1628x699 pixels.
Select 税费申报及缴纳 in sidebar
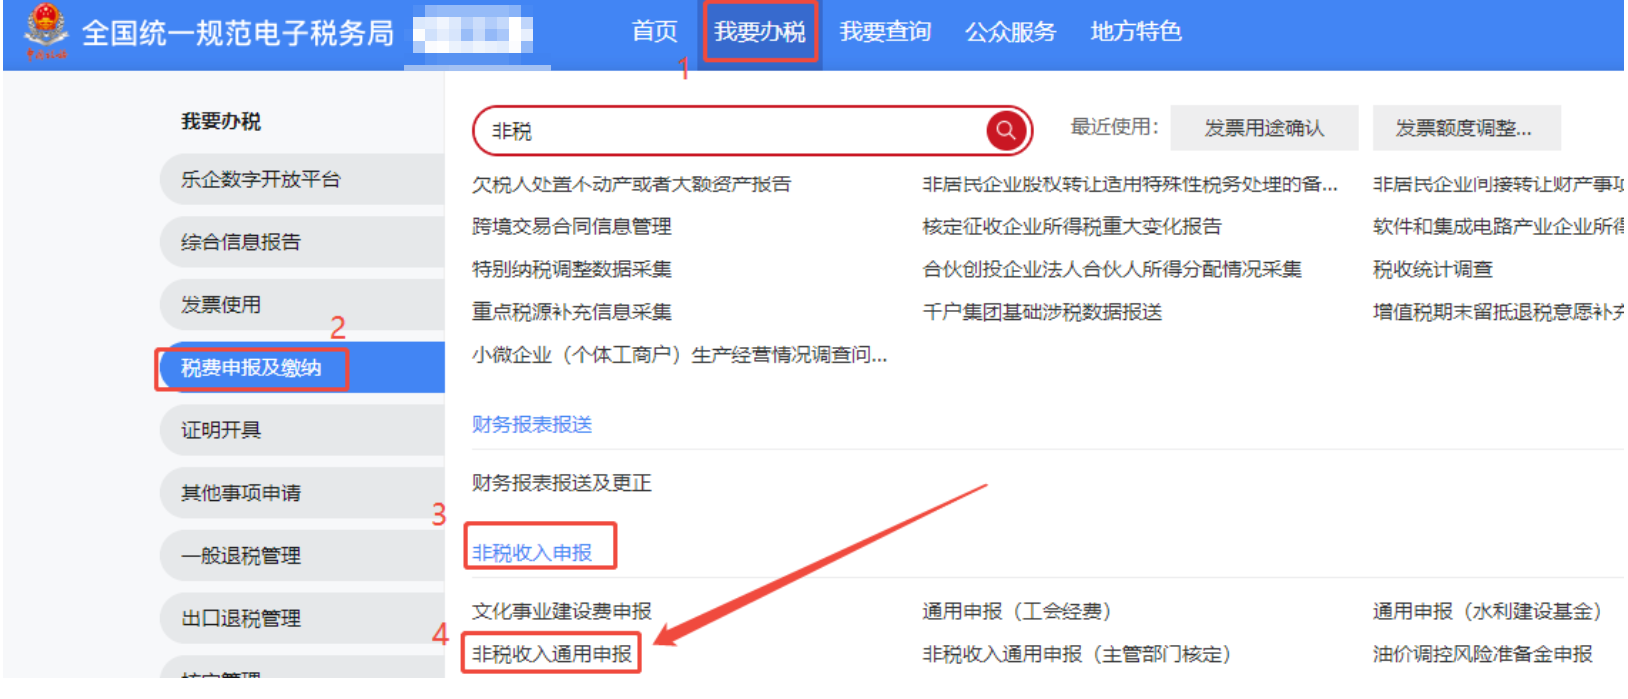click(x=300, y=367)
